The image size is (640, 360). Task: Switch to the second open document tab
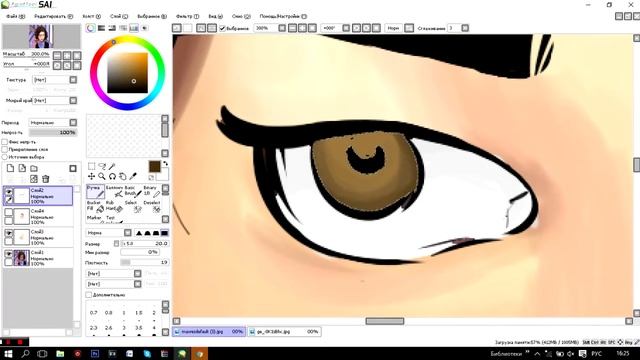point(284,331)
